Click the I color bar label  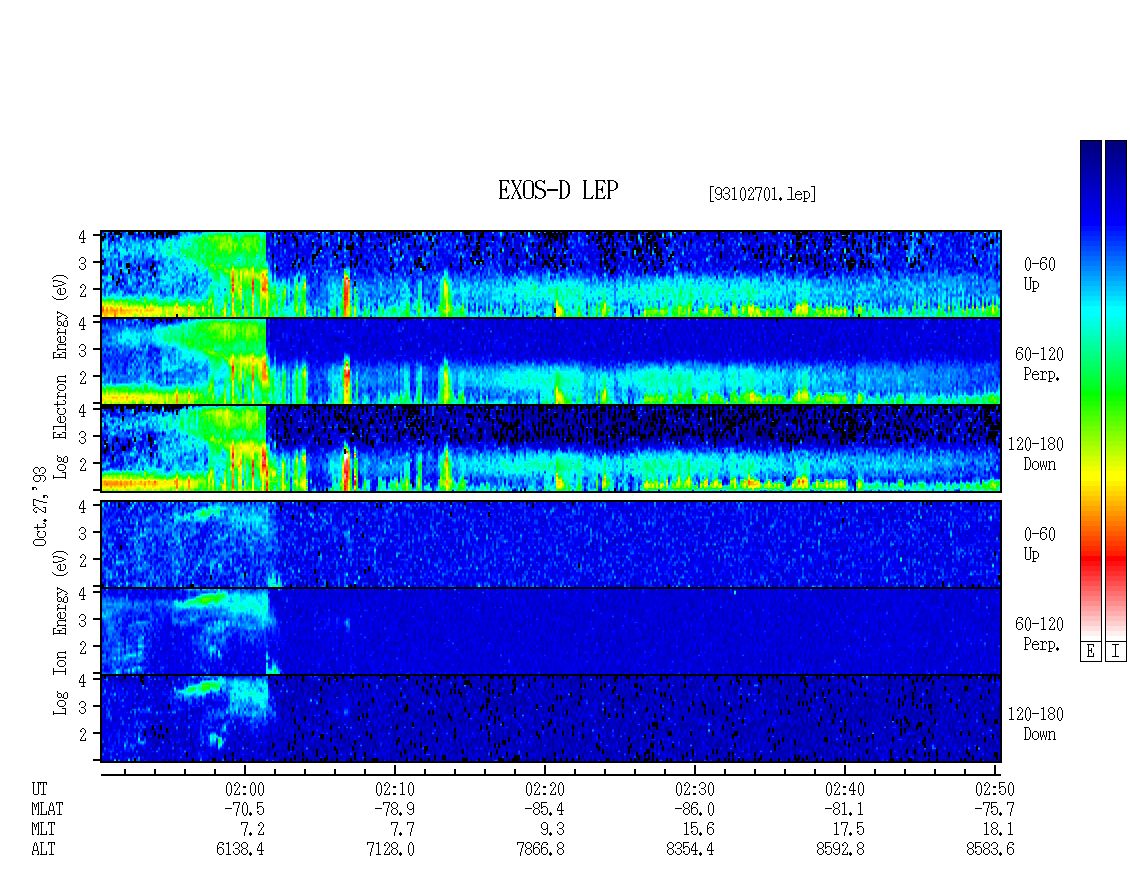1116,652
